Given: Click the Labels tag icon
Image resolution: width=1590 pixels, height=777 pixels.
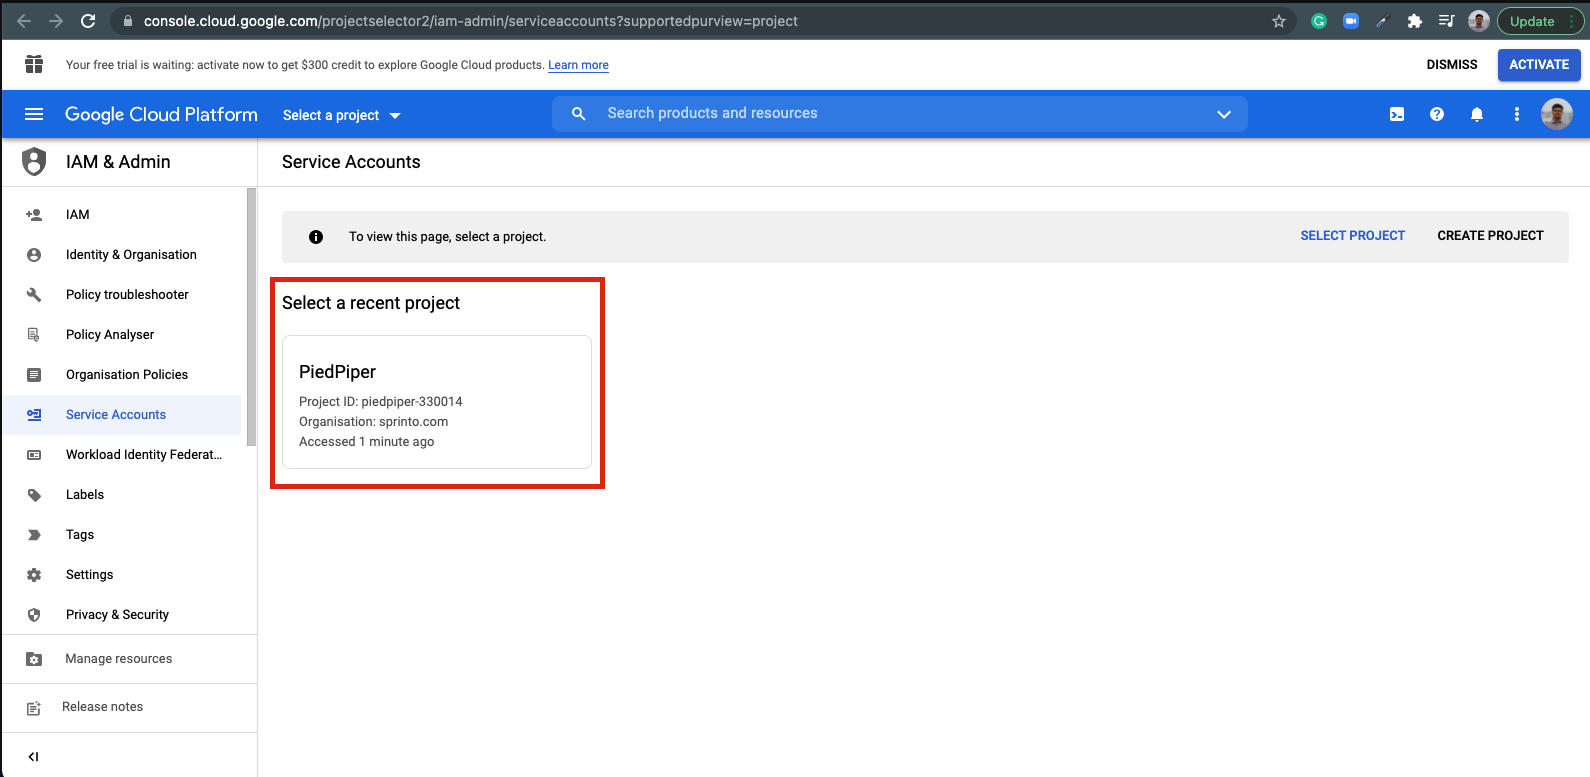Looking at the screenshot, I should click(34, 495).
